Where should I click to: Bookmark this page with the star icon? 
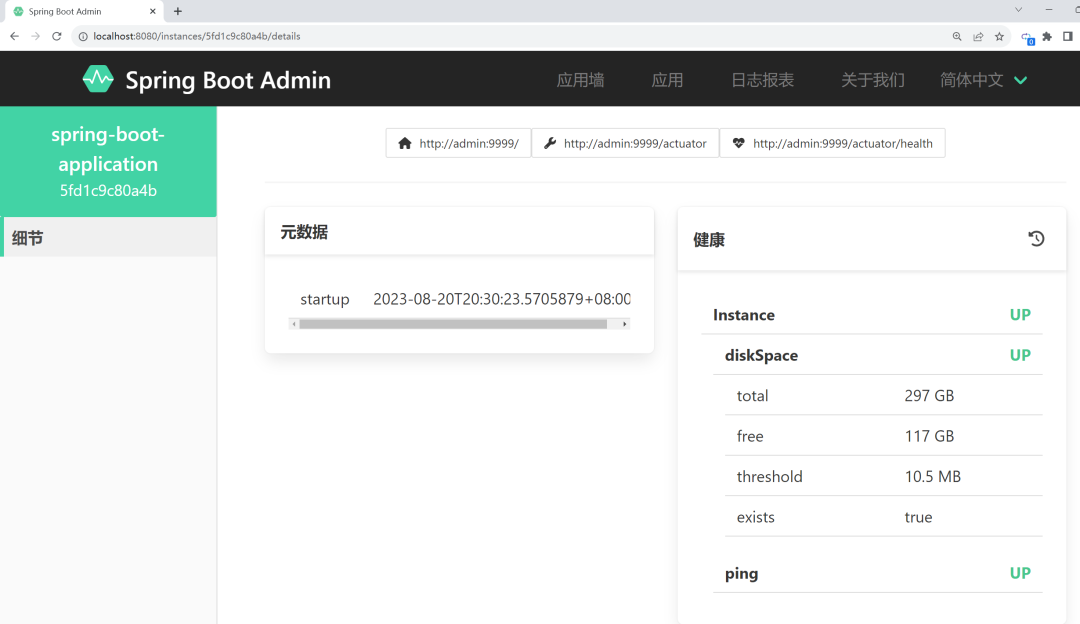pyautogui.click(x=999, y=37)
